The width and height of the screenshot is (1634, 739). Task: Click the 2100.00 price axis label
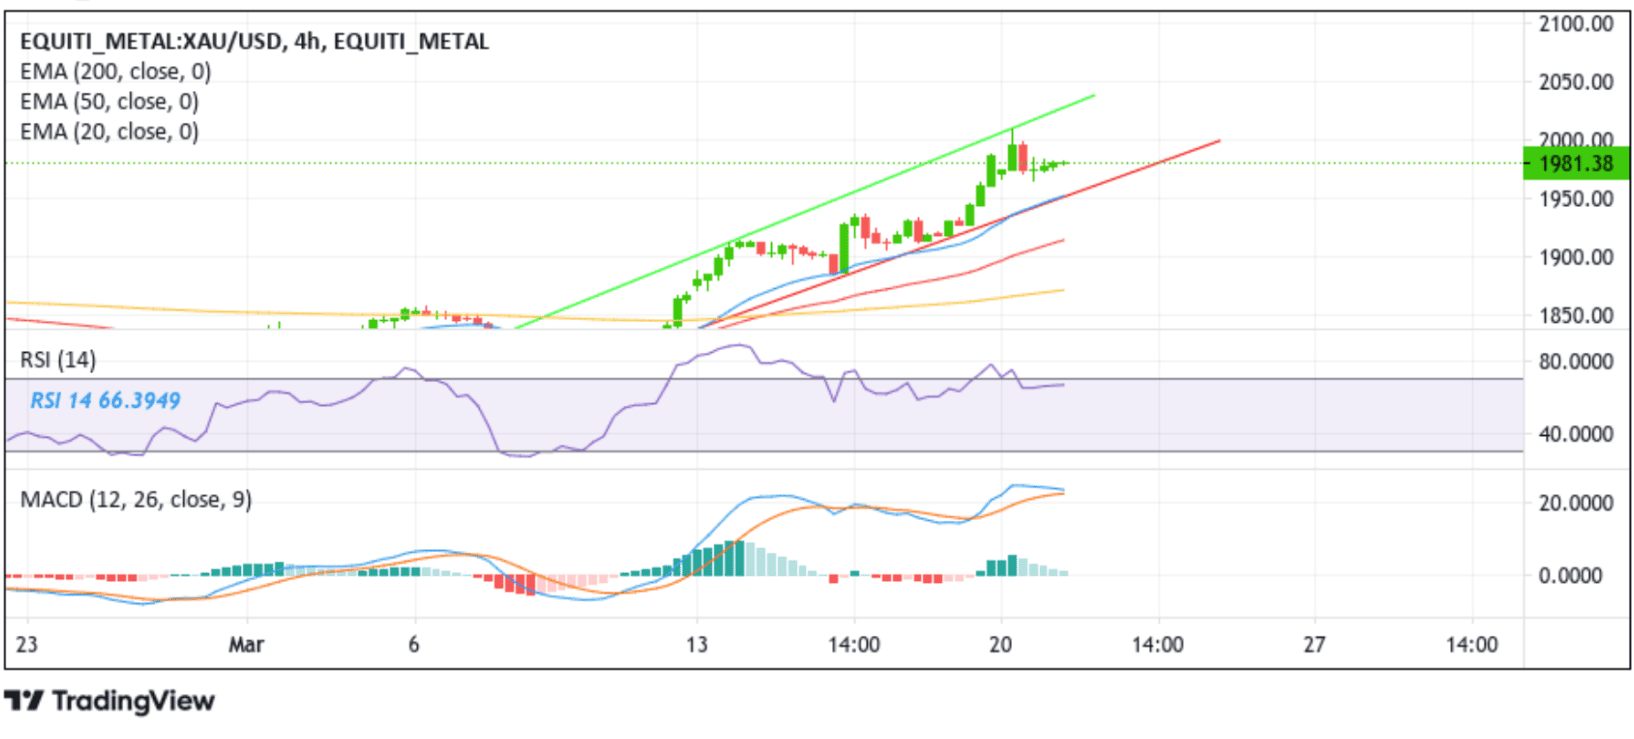point(1576,23)
